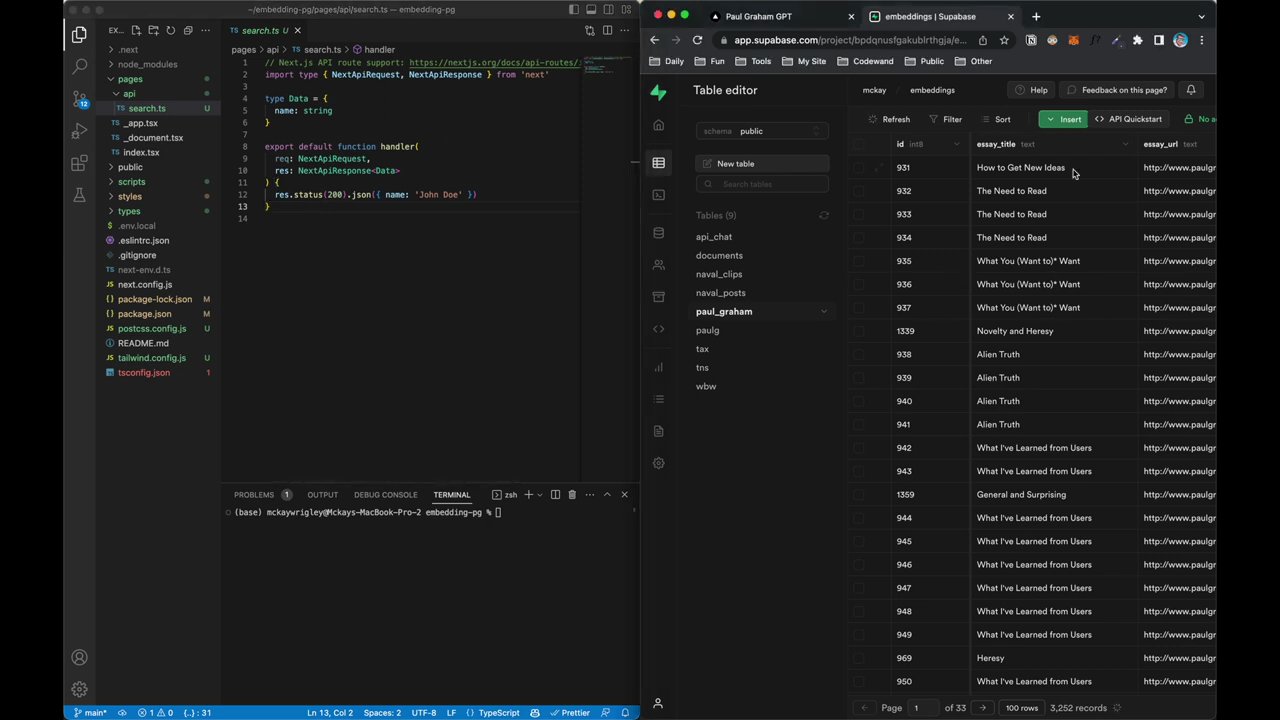The image size is (1280, 720).
Task: Tick the checkbox for row 931
Action: 859,168
